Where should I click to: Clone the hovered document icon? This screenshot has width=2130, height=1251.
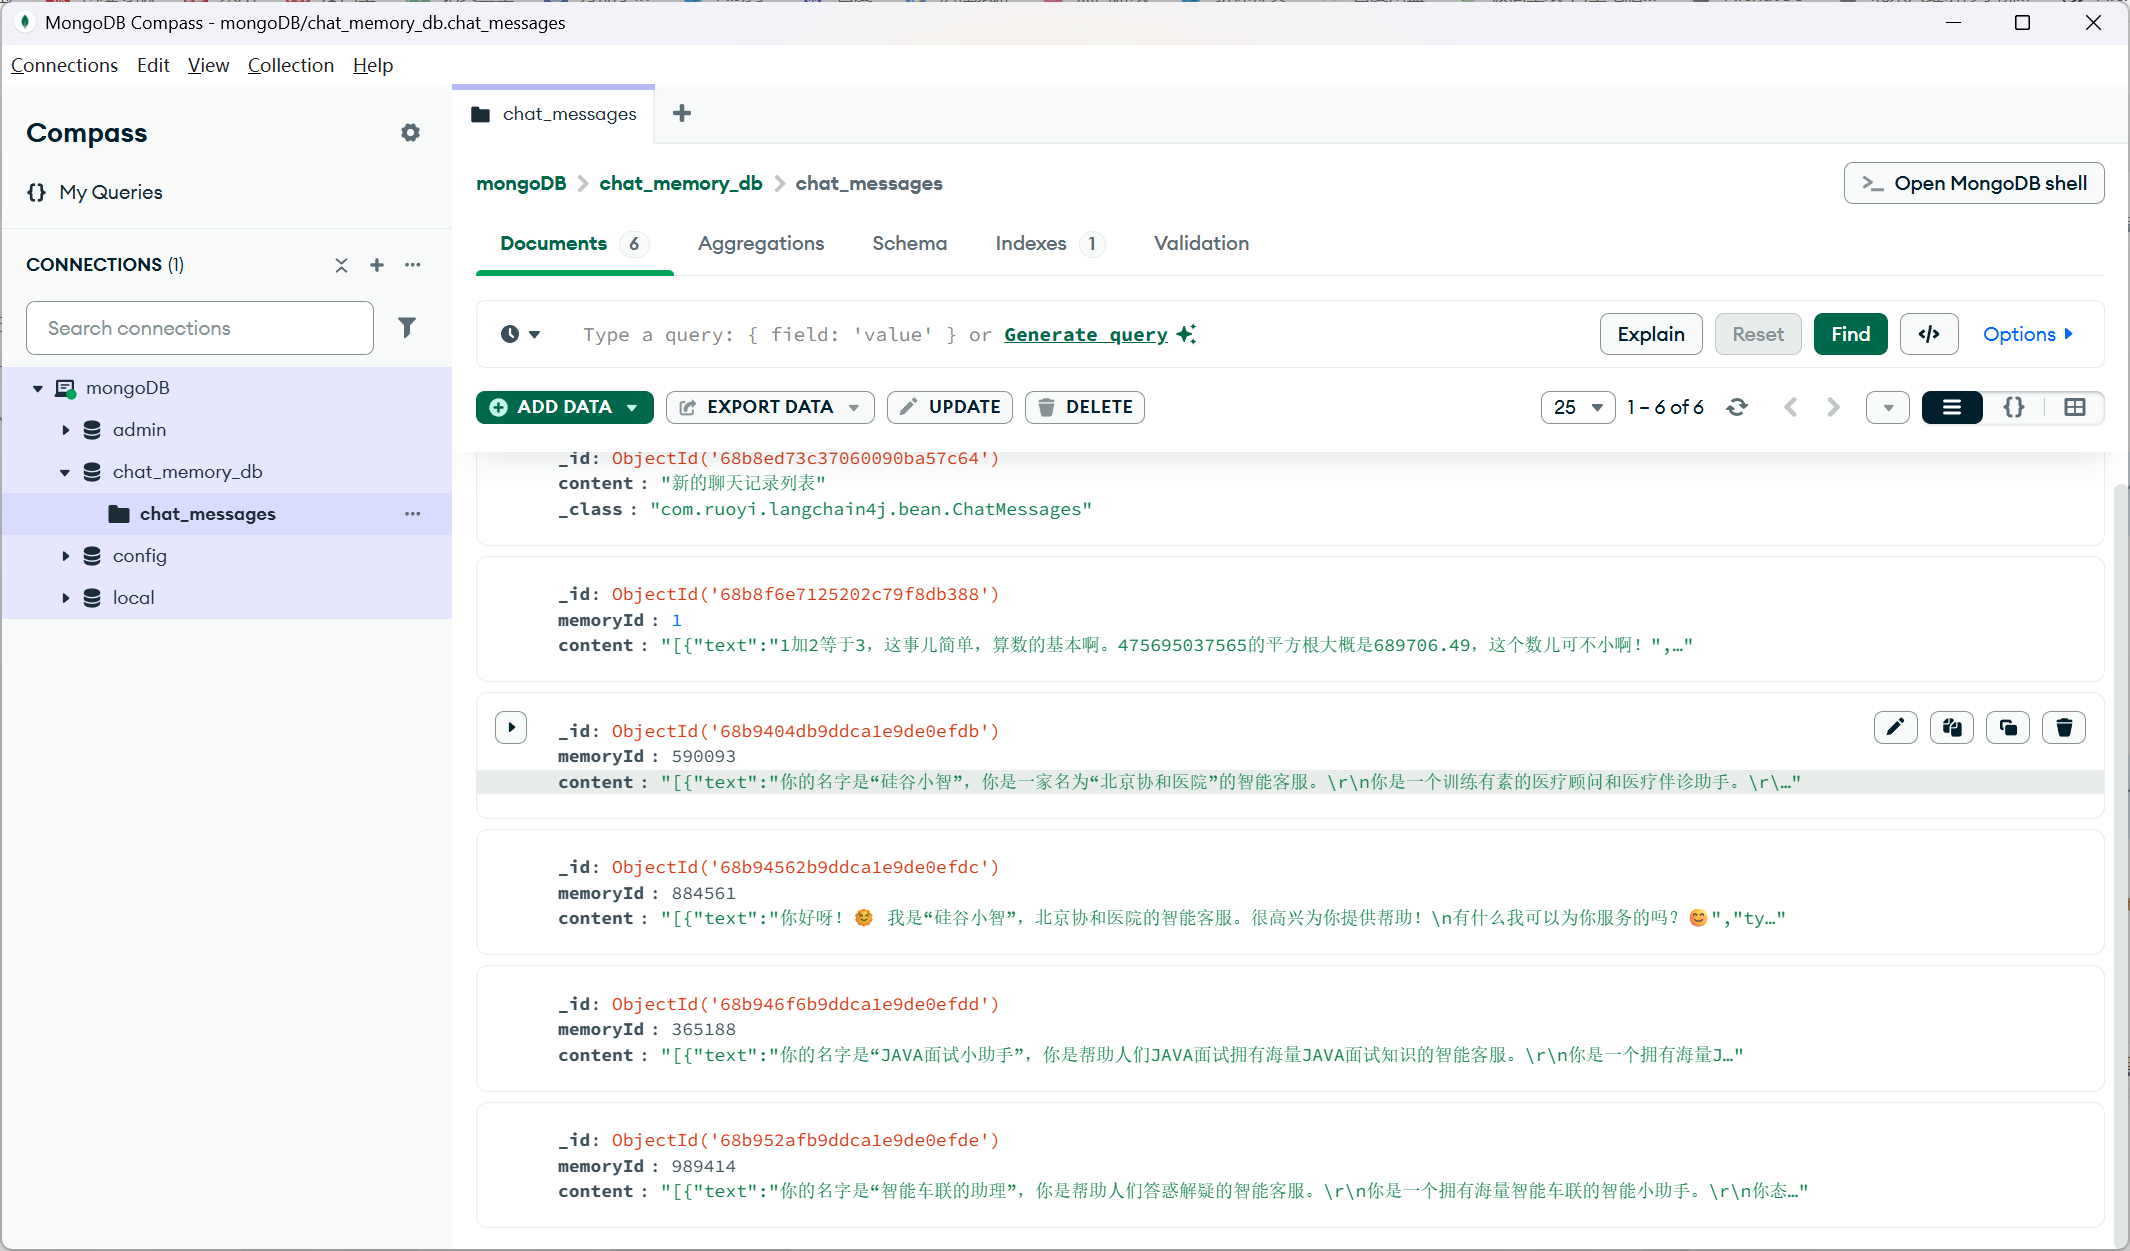pyautogui.click(x=2008, y=727)
